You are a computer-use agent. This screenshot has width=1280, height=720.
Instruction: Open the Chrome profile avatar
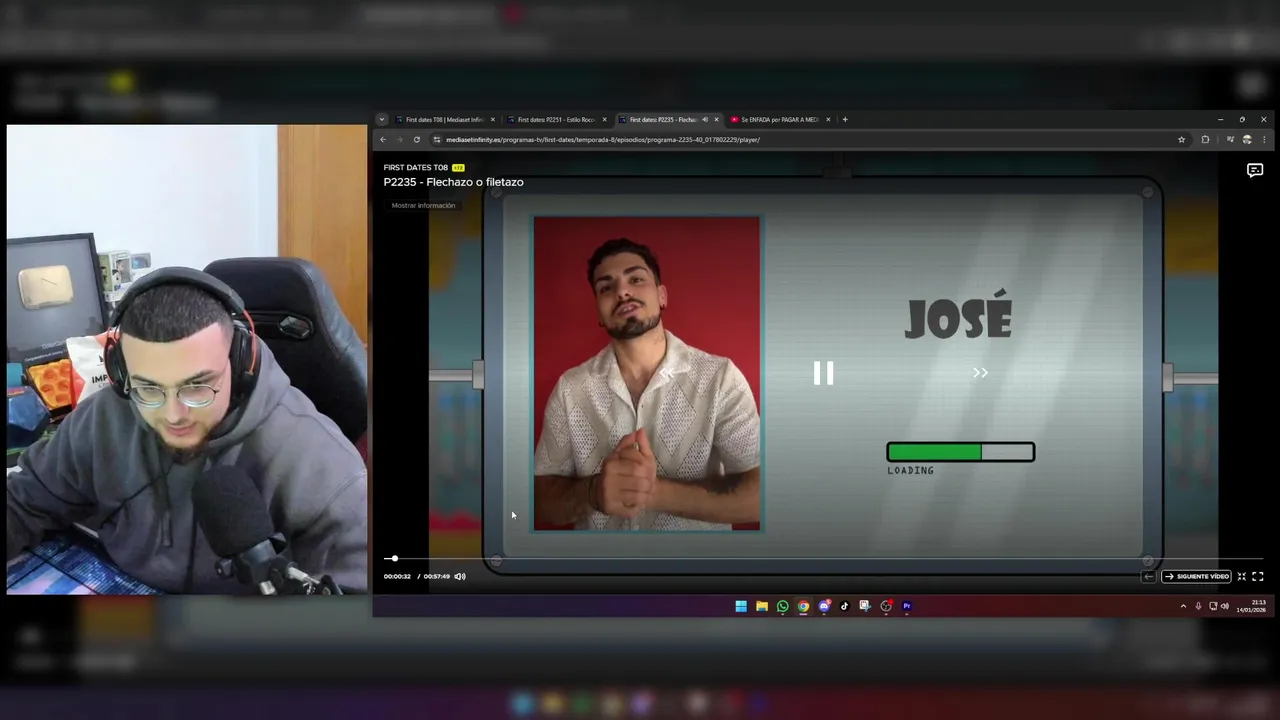[1247, 139]
